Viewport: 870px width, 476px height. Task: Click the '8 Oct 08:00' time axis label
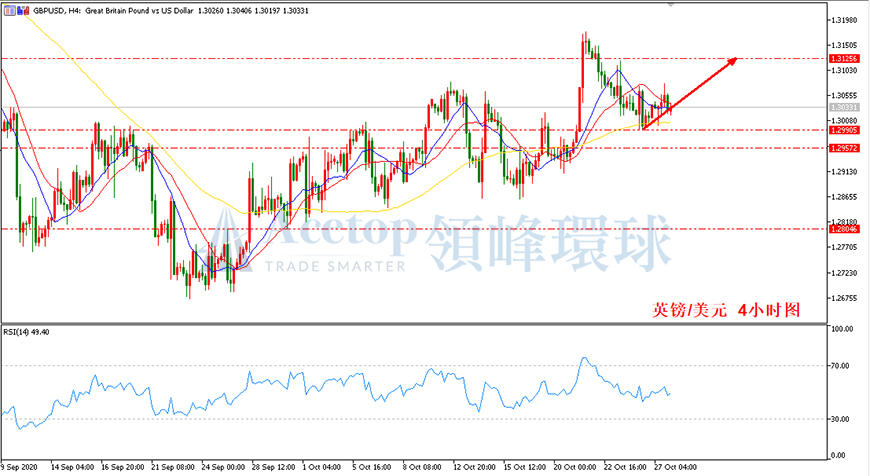(x=422, y=467)
